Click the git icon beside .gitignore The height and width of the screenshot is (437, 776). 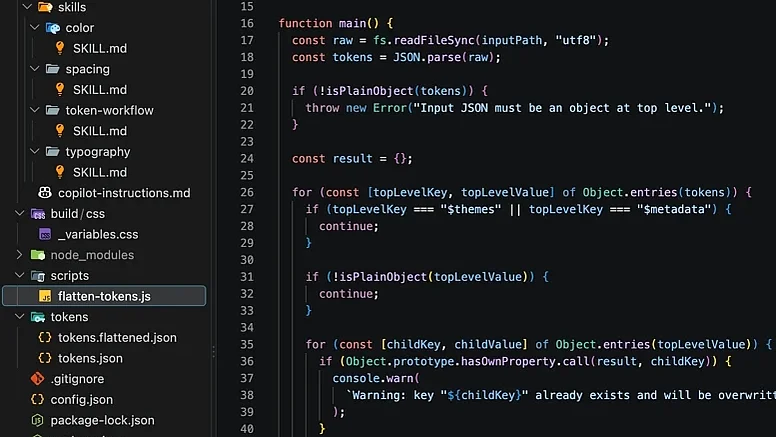click(38, 379)
